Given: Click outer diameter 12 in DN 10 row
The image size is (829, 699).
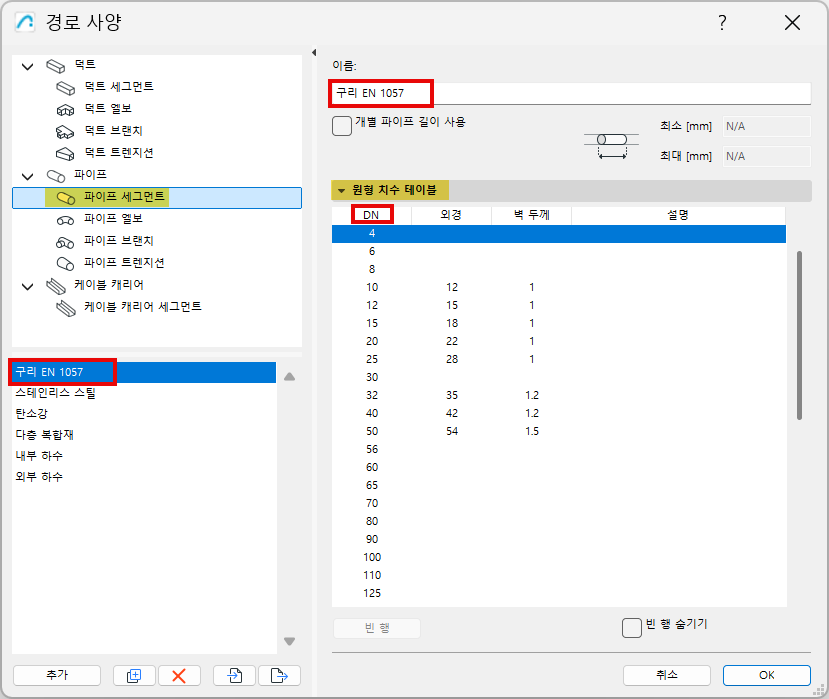Looking at the screenshot, I should point(452,288).
